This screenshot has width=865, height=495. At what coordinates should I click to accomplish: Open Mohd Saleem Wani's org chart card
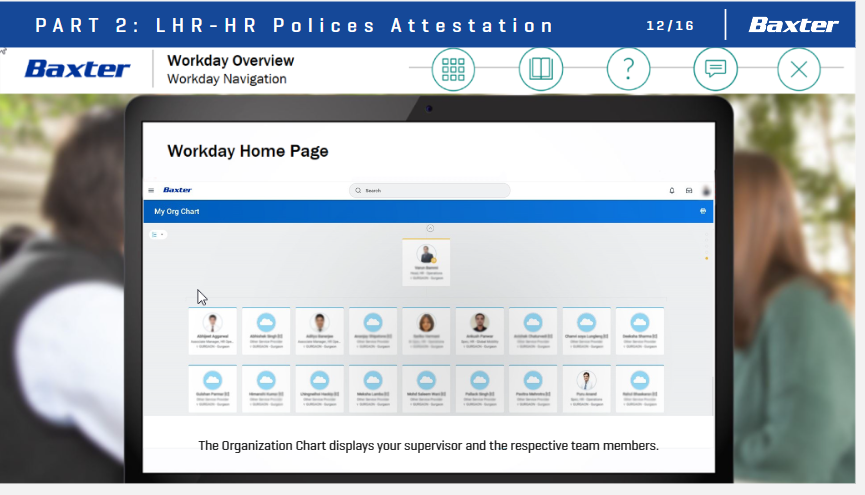pyautogui.click(x=426, y=389)
